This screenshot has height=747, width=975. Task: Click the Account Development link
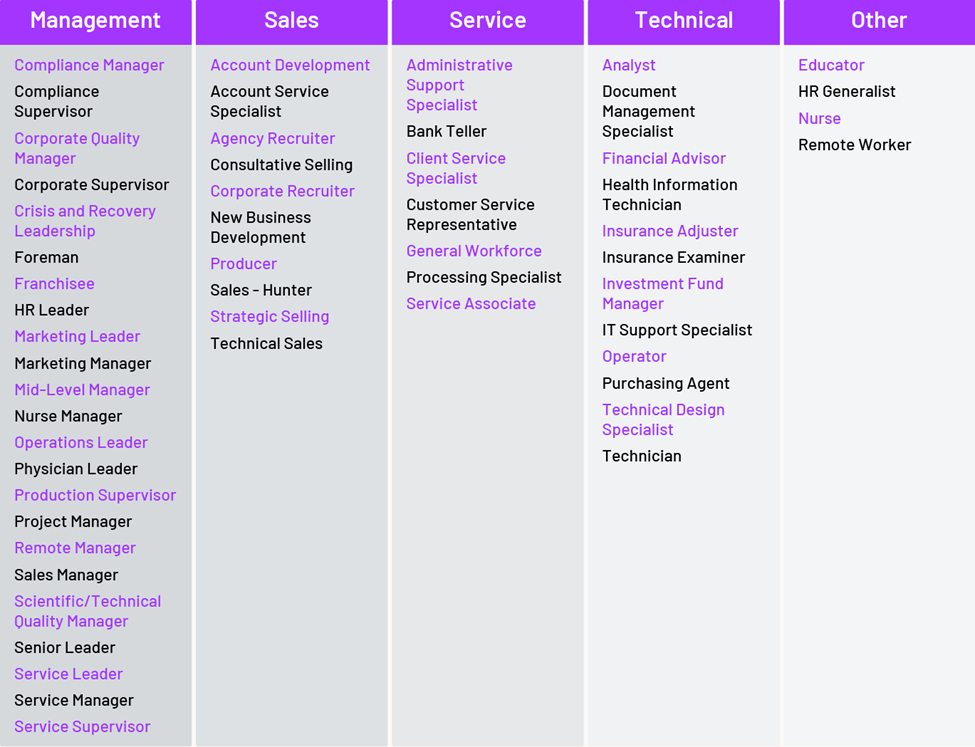[290, 65]
